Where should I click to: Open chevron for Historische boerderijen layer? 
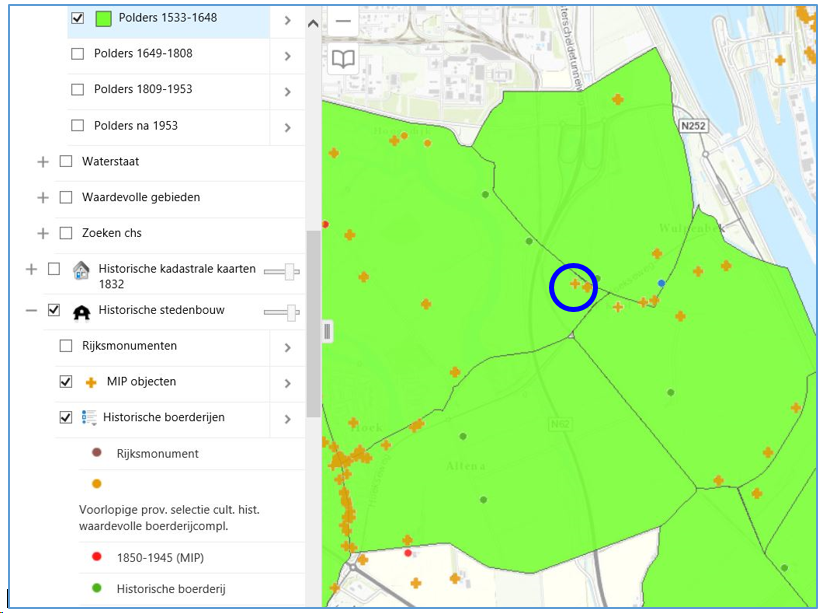click(x=287, y=419)
